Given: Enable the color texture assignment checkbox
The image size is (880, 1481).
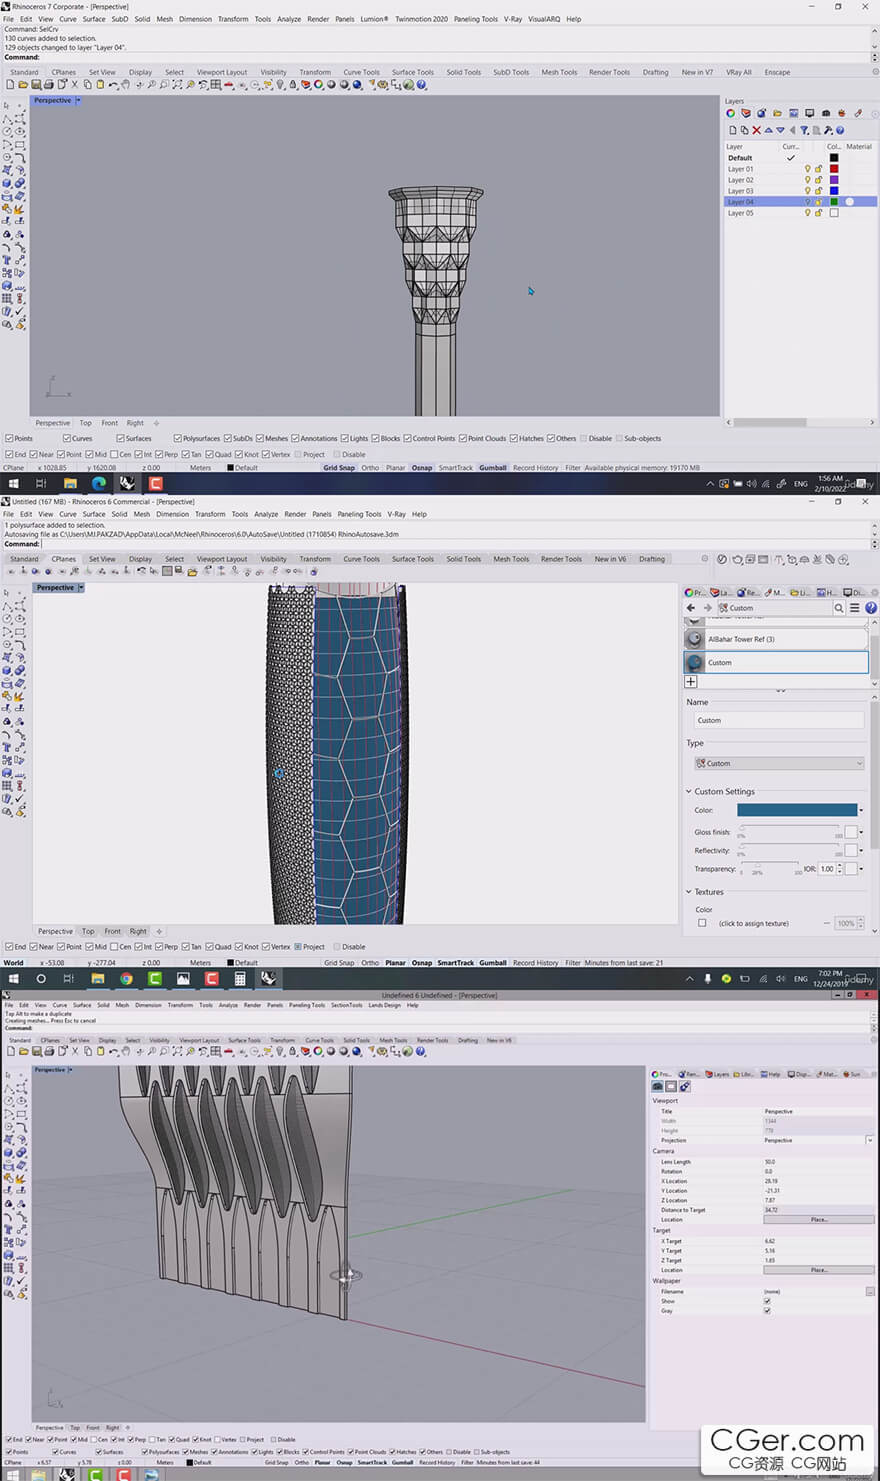Looking at the screenshot, I should (x=702, y=923).
